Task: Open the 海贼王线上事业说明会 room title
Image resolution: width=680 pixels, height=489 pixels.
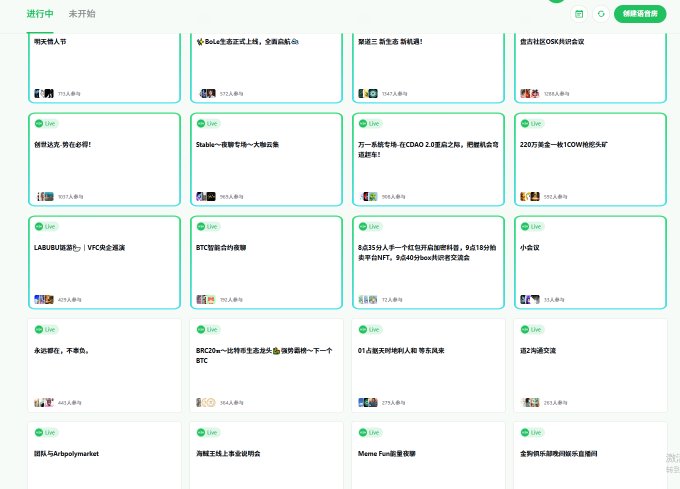Action: click(x=228, y=454)
